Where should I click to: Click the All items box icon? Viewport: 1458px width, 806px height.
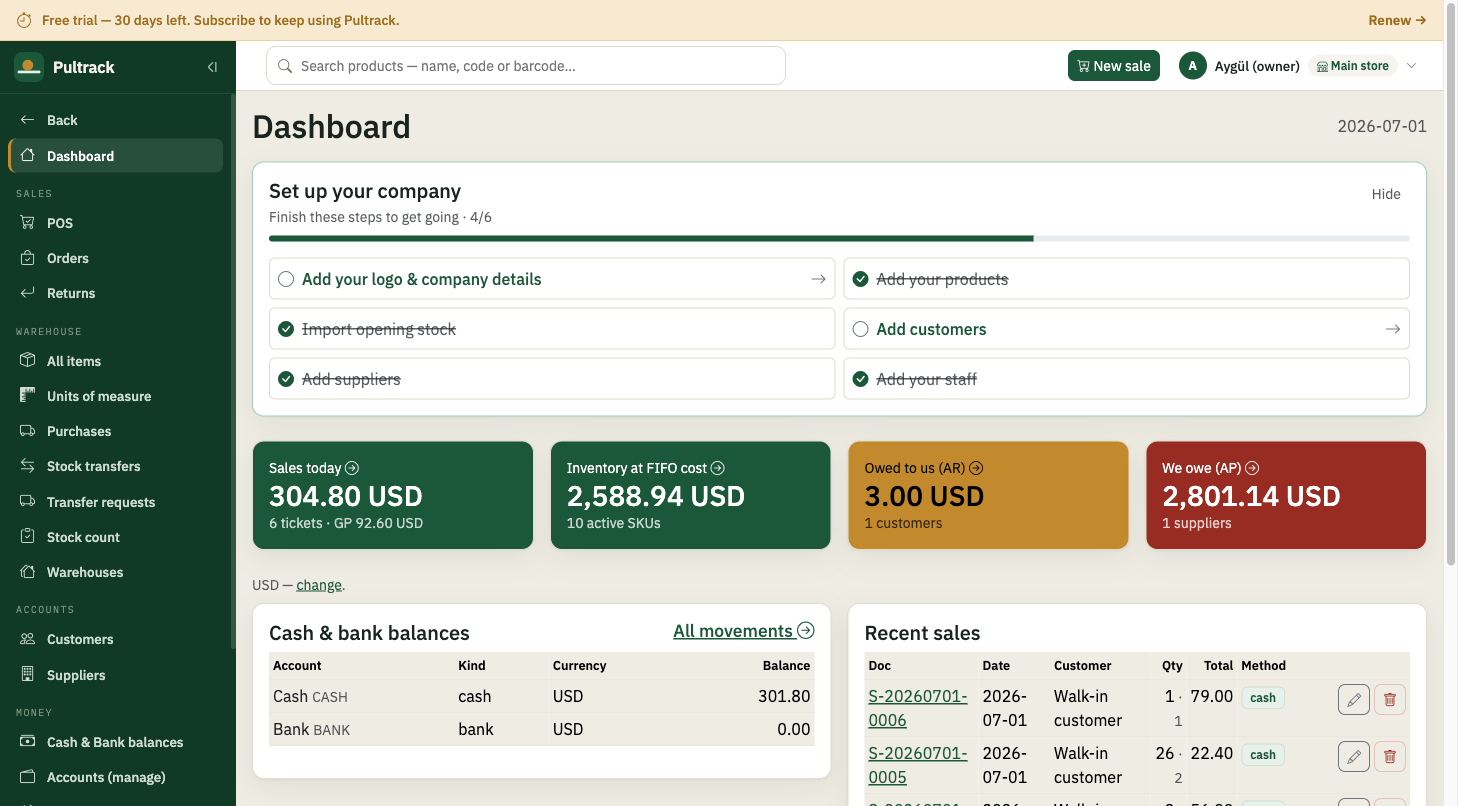tap(28, 361)
